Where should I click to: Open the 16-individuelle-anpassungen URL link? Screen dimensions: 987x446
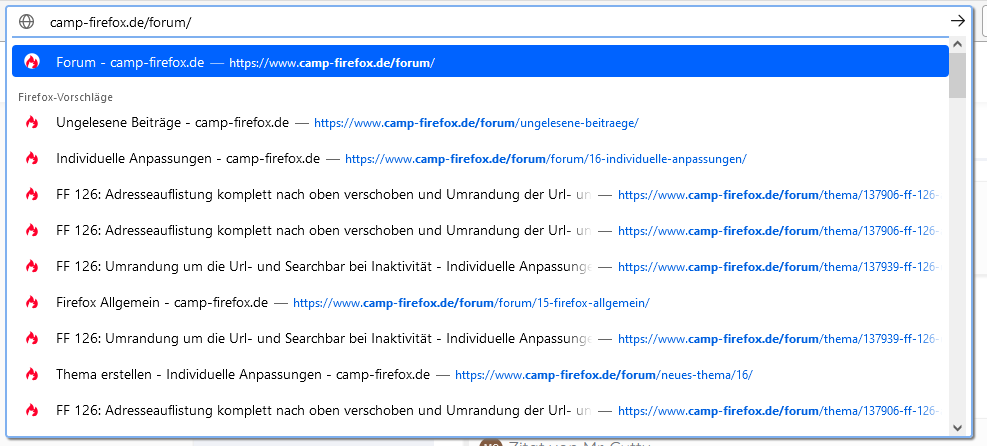pos(545,159)
